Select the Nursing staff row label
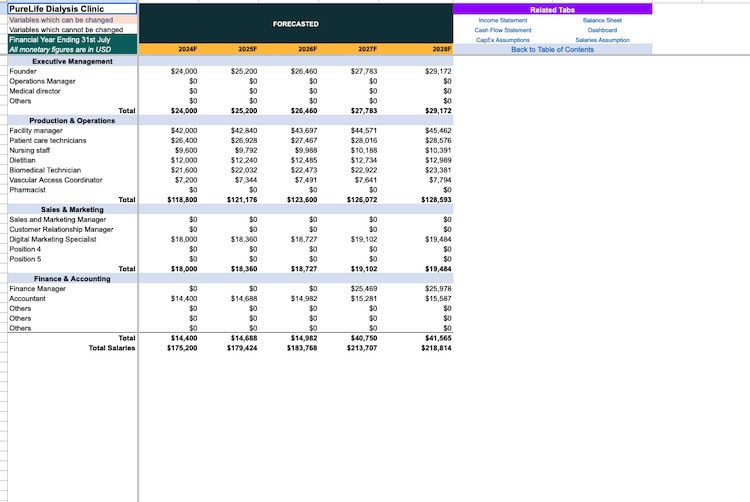The height and width of the screenshot is (502, 750). 29,150
